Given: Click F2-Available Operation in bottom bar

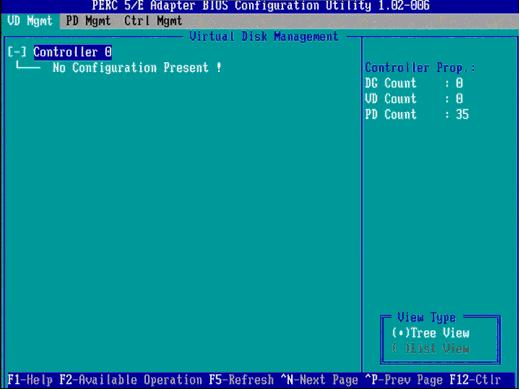Looking at the screenshot, I should (x=131, y=380).
